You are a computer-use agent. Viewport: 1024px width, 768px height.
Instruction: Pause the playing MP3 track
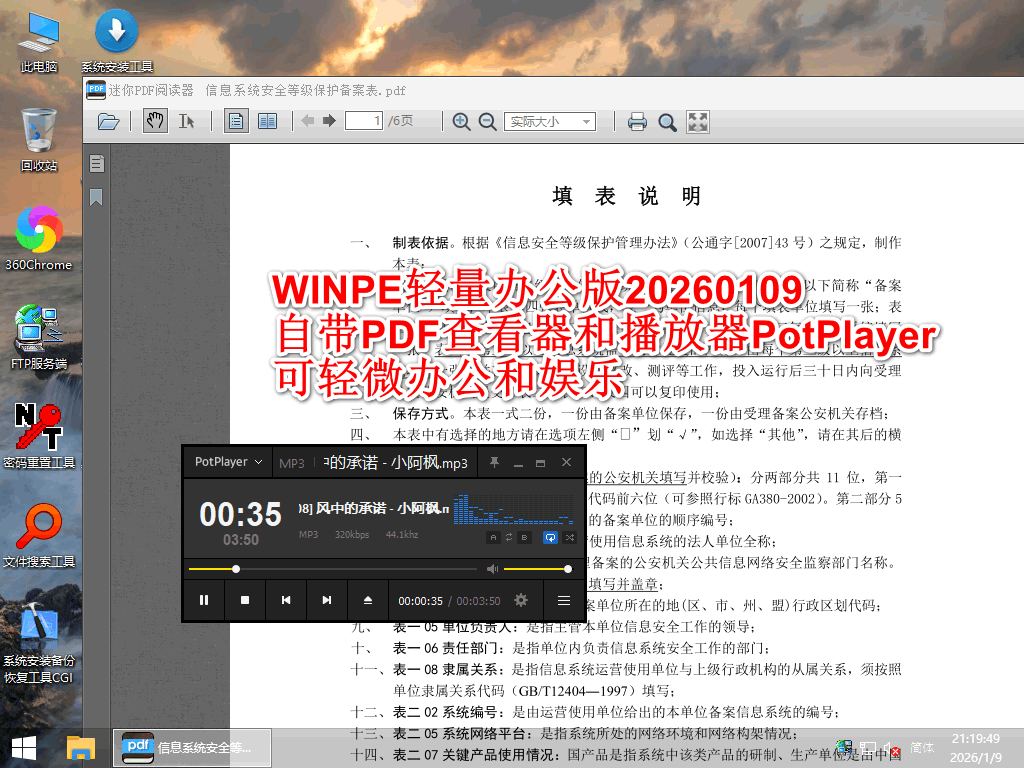tap(204, 600)
